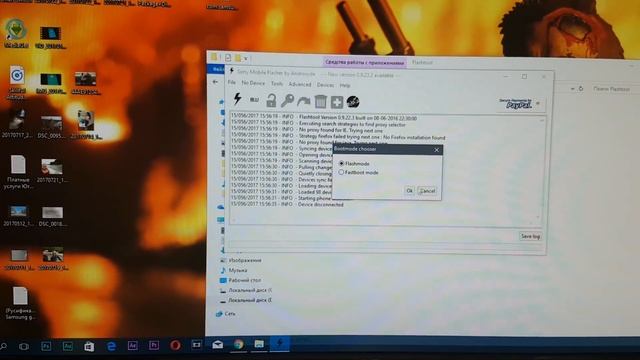Click the 'Device disconnected' log line

point(287,204)
